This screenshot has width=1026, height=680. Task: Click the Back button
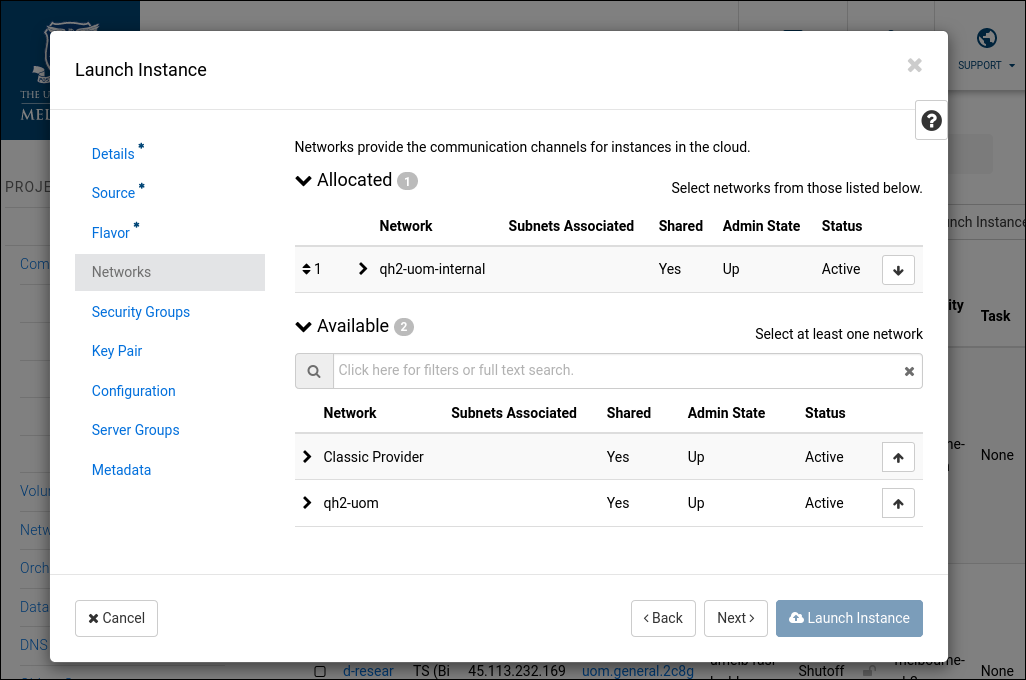coord(663,618)
